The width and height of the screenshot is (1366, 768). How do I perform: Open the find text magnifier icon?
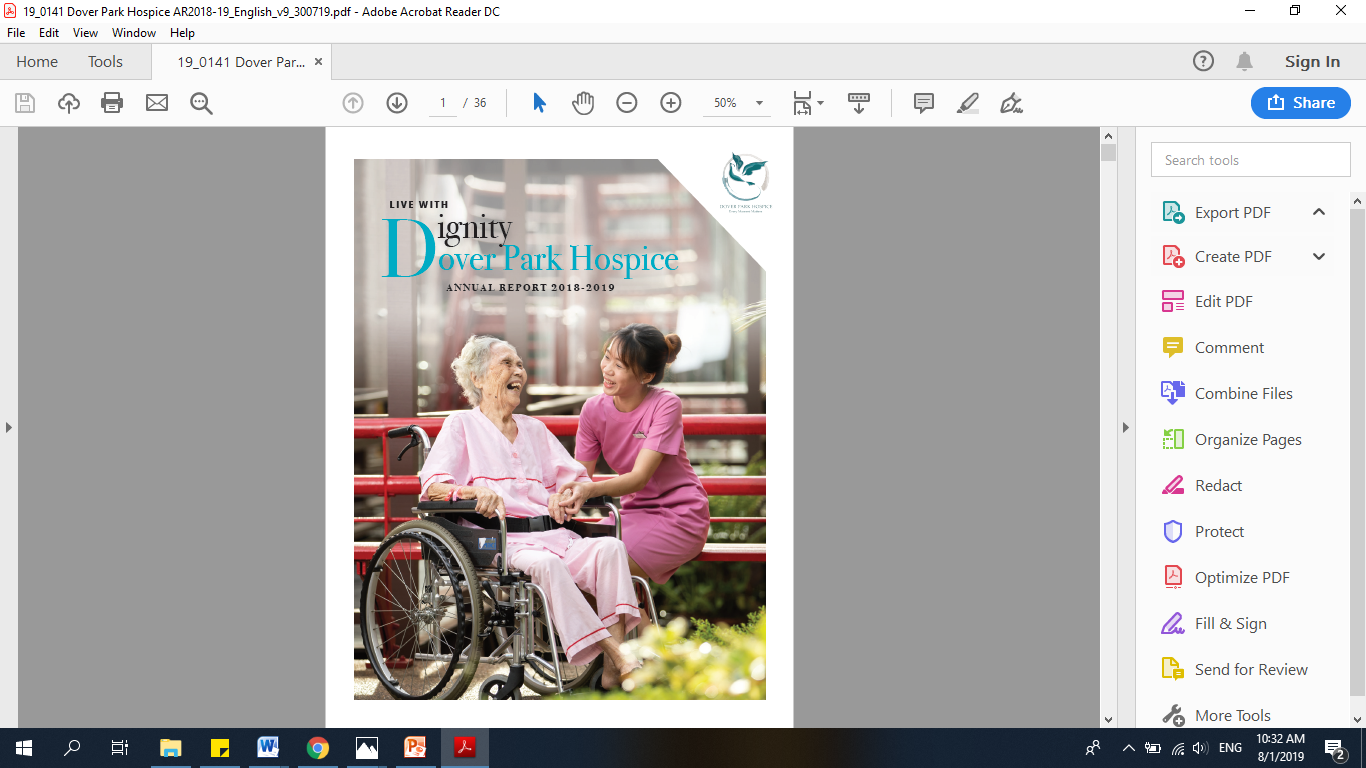(x=201, y=103)
